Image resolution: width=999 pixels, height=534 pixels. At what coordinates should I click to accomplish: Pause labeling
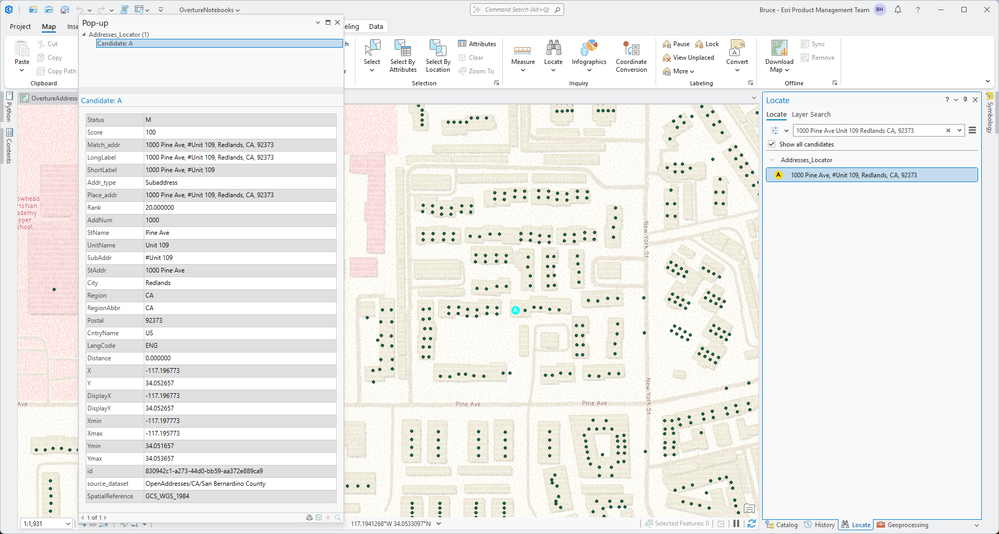(676, 44)
